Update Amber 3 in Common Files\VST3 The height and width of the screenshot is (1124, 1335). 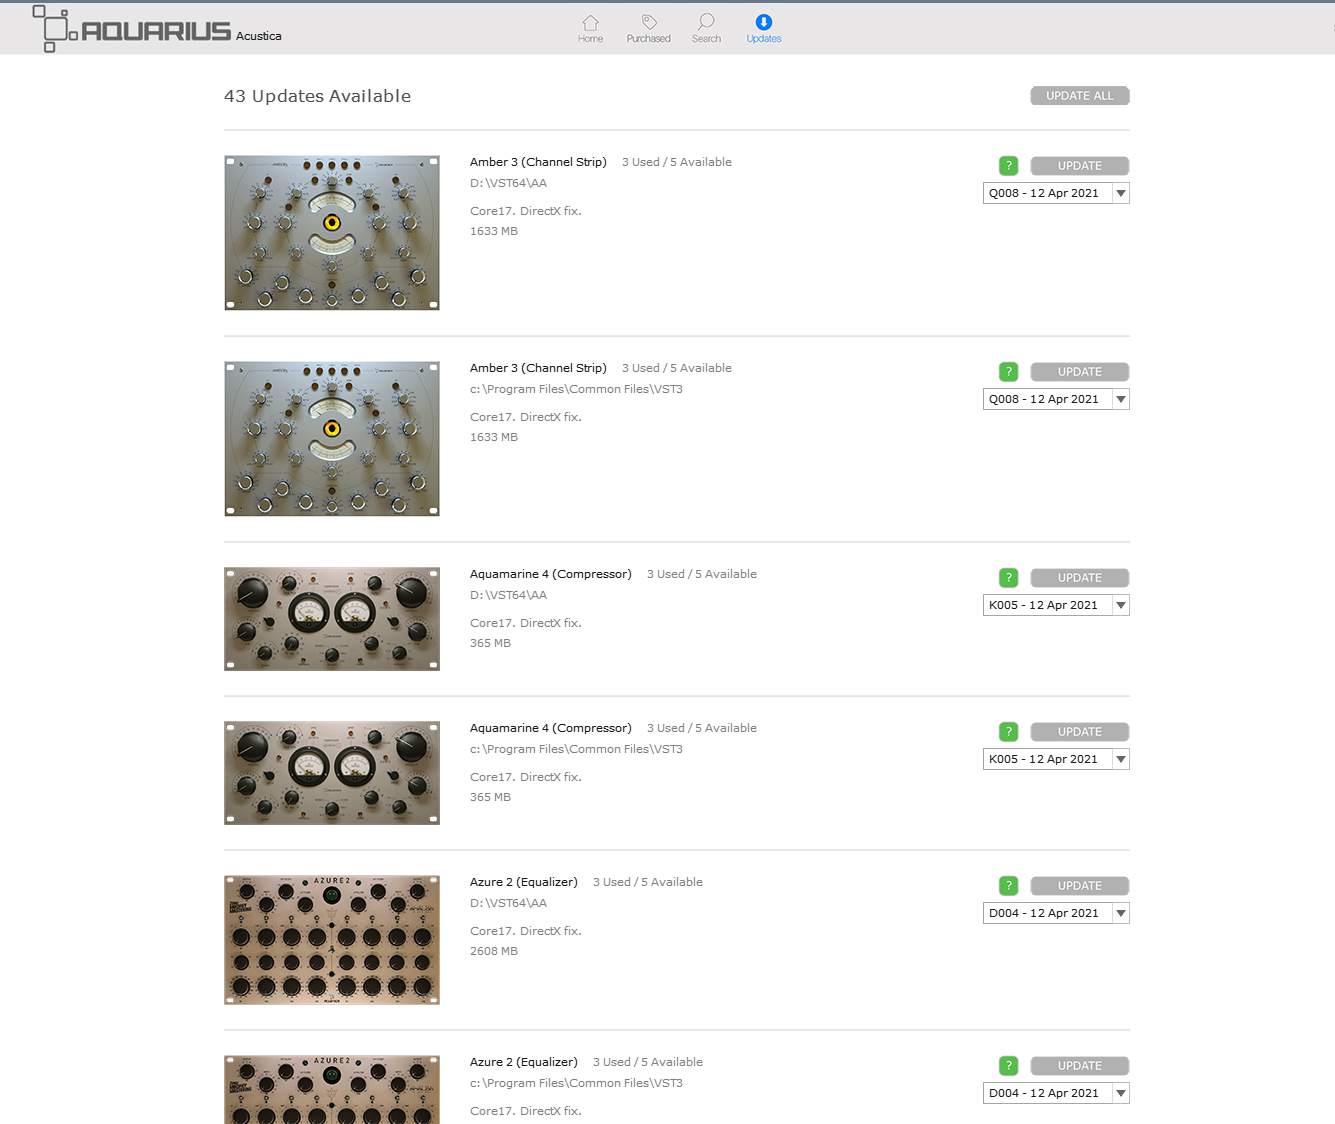(1080, 372)
